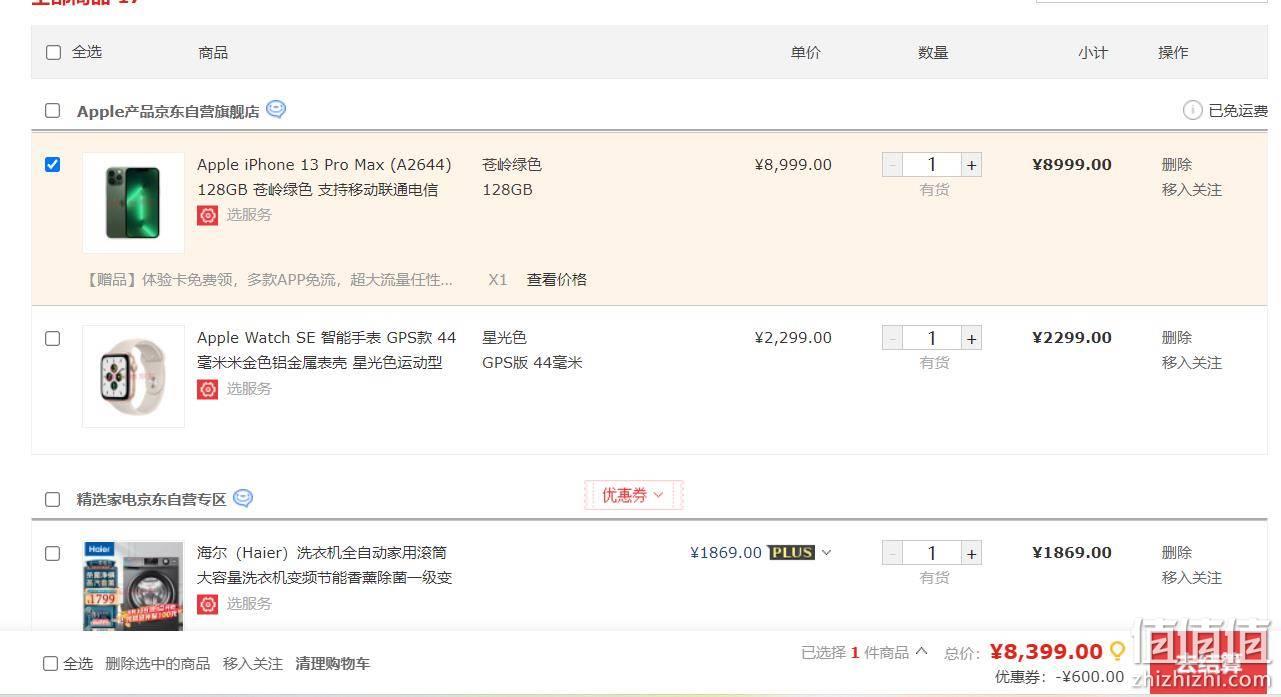Increase Haier washing machine quantity
Screen dimensions: 1281x697
(x=971, y=553)
